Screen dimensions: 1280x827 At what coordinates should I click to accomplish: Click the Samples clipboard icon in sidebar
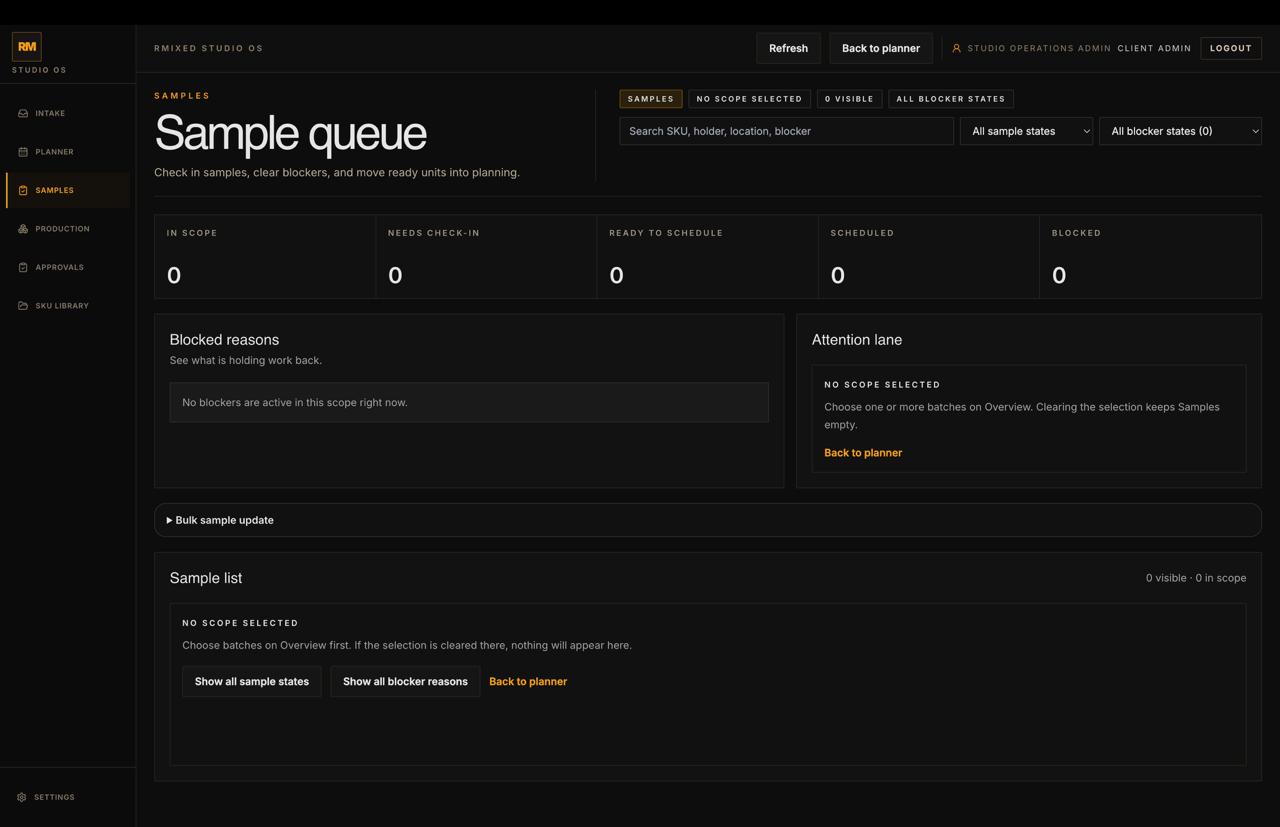(24, 190)
